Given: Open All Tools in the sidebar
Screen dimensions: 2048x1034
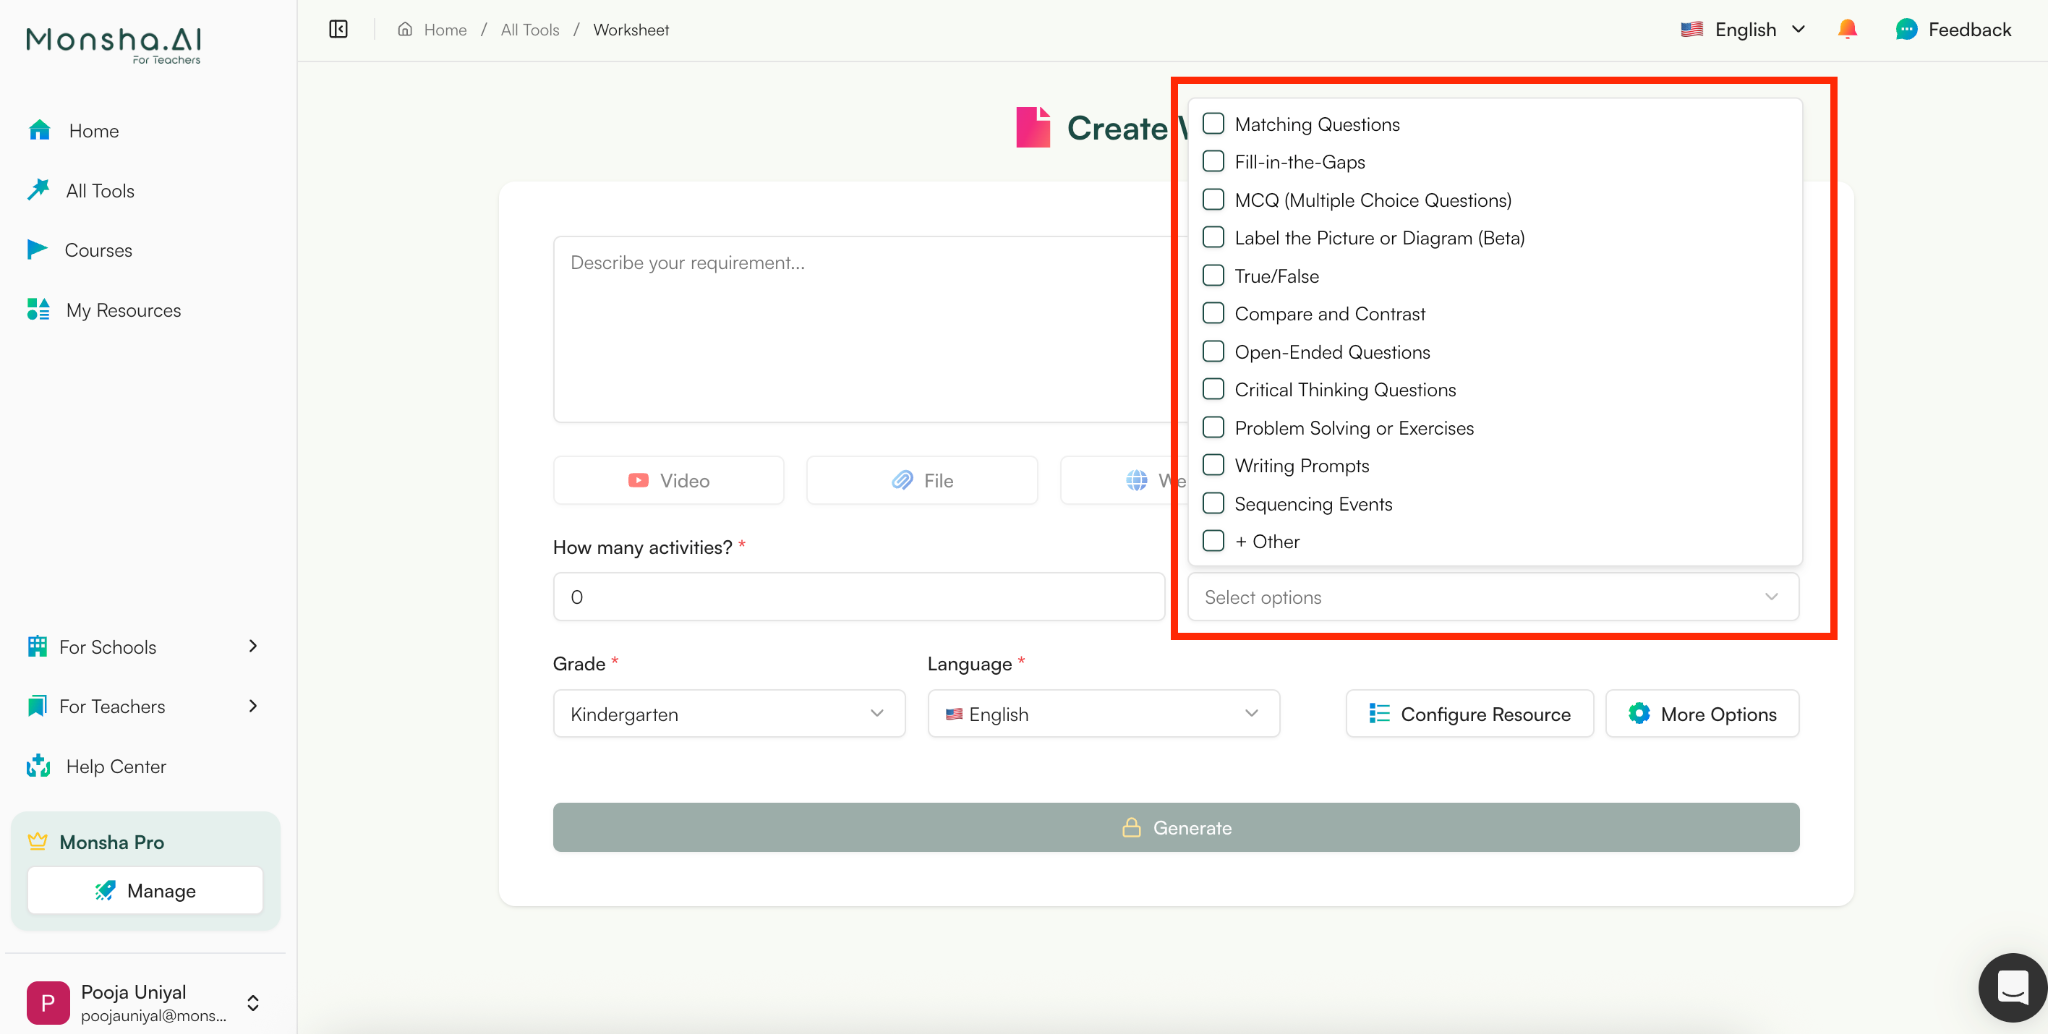Looking at the screenshot, I should 100,191.
